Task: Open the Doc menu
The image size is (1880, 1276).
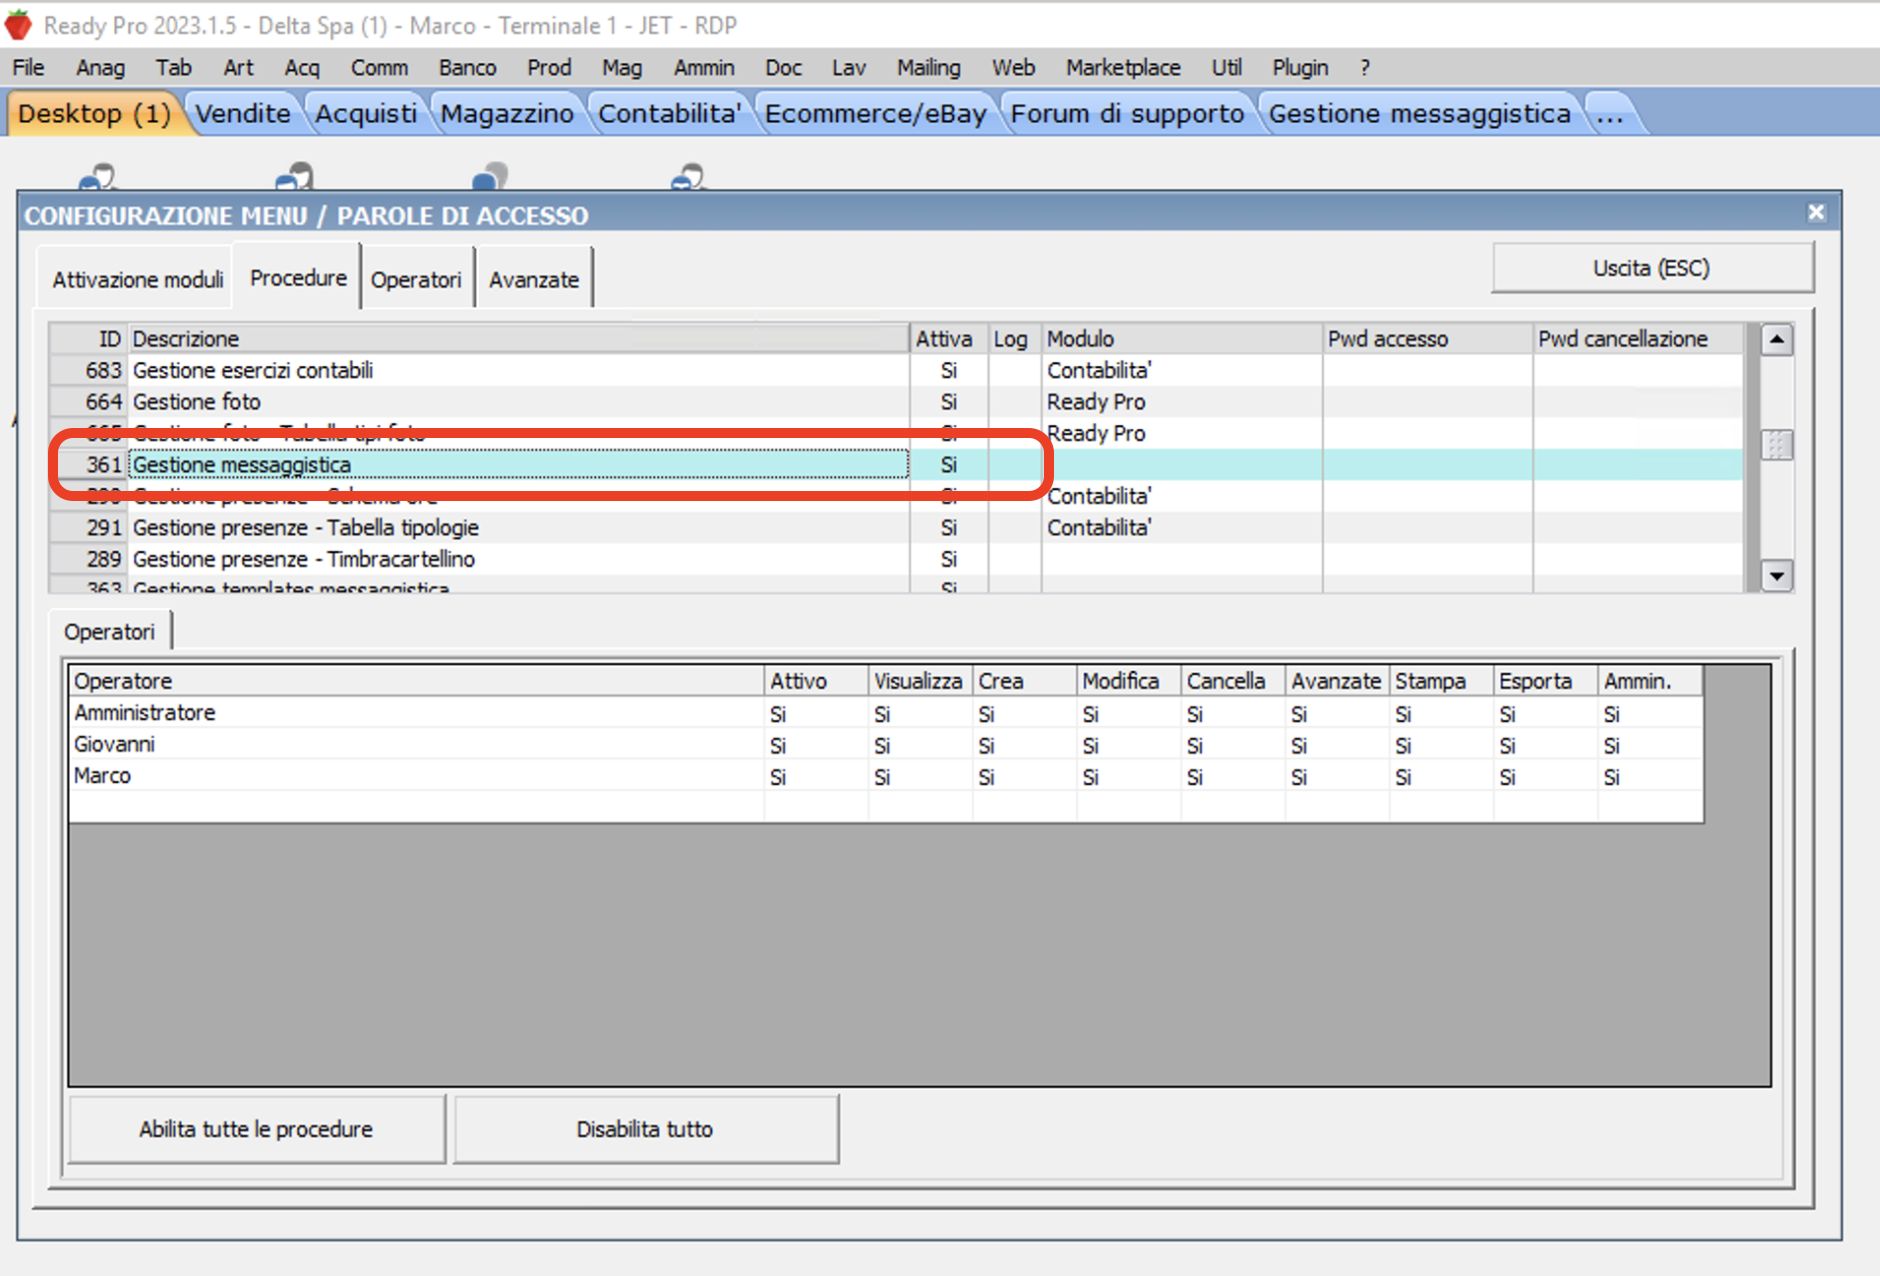Action: 783,68
